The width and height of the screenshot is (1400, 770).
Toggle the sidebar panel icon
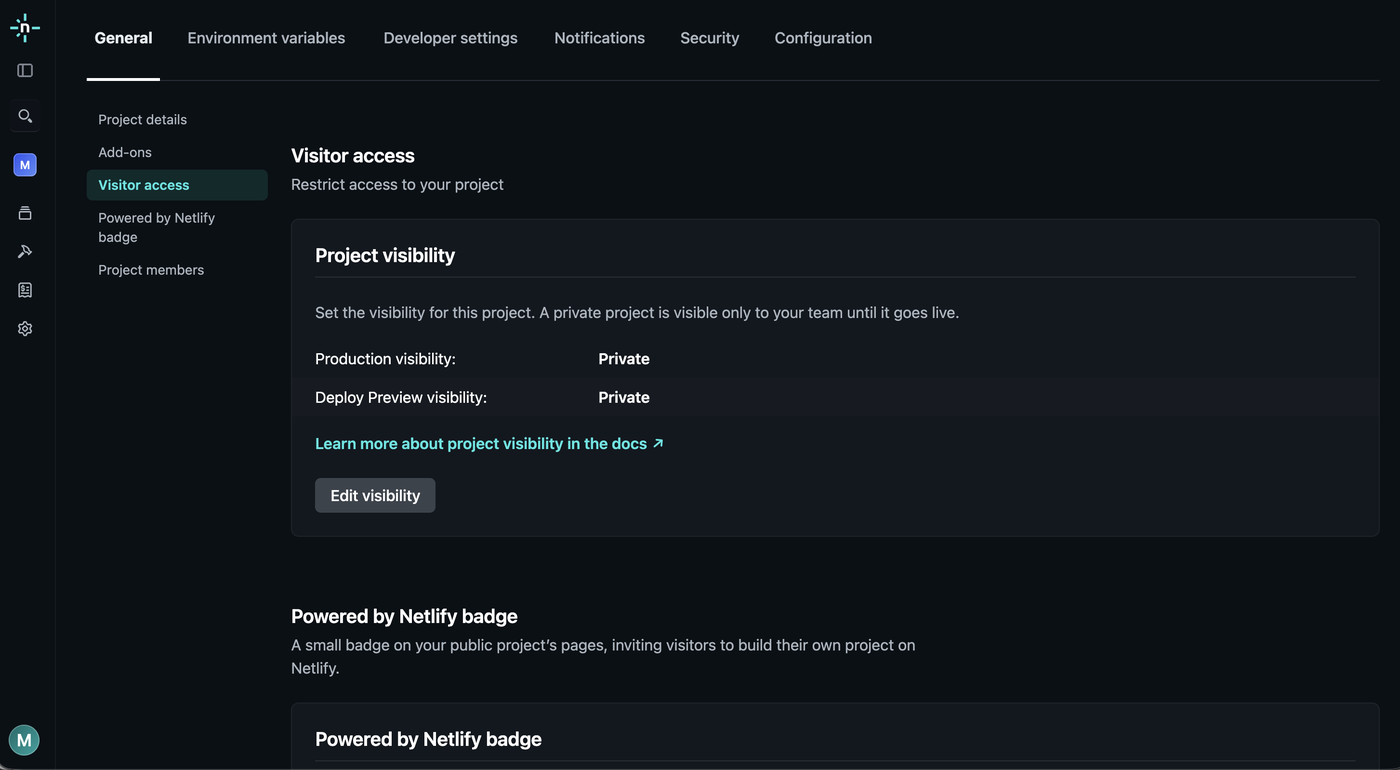point(25,70)
